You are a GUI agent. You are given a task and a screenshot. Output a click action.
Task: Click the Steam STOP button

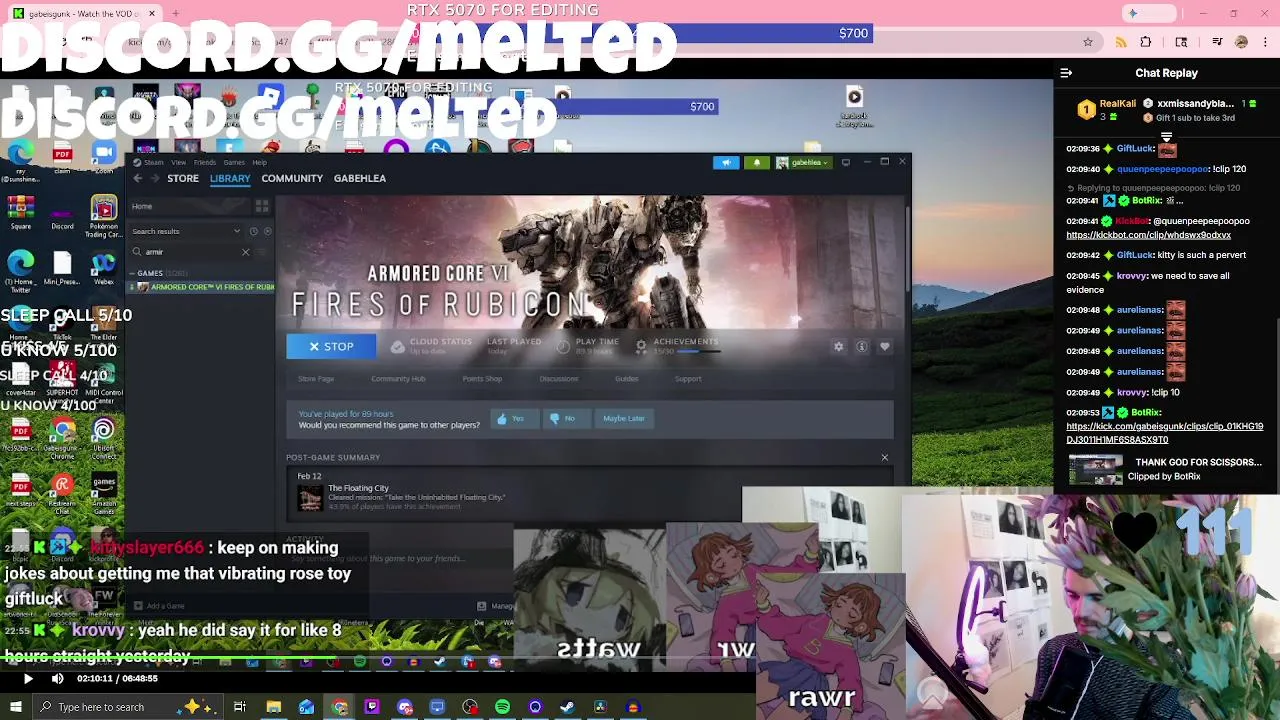[x=331, y=346]
